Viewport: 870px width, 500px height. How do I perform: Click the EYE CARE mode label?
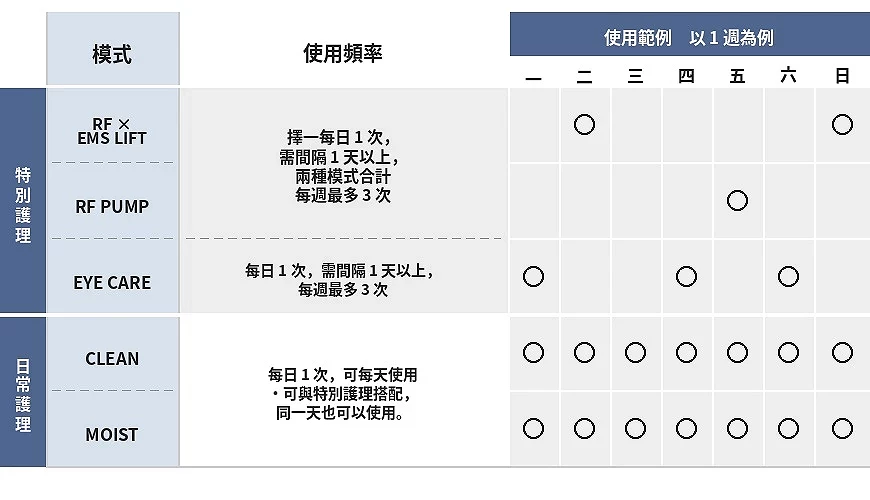click(112, 282)
